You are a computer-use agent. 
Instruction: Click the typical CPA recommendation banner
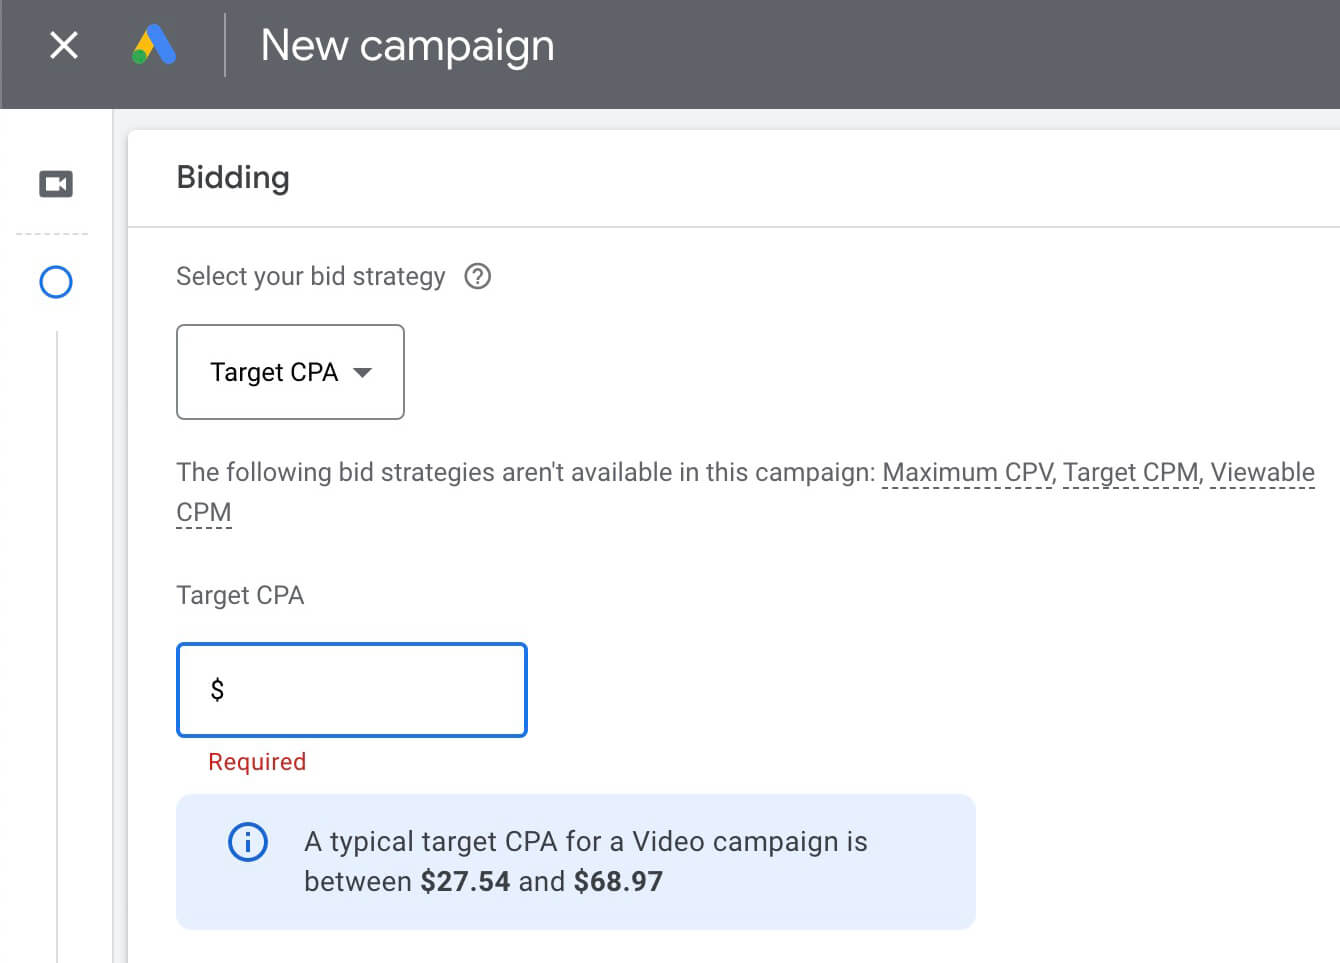point(576,861)
